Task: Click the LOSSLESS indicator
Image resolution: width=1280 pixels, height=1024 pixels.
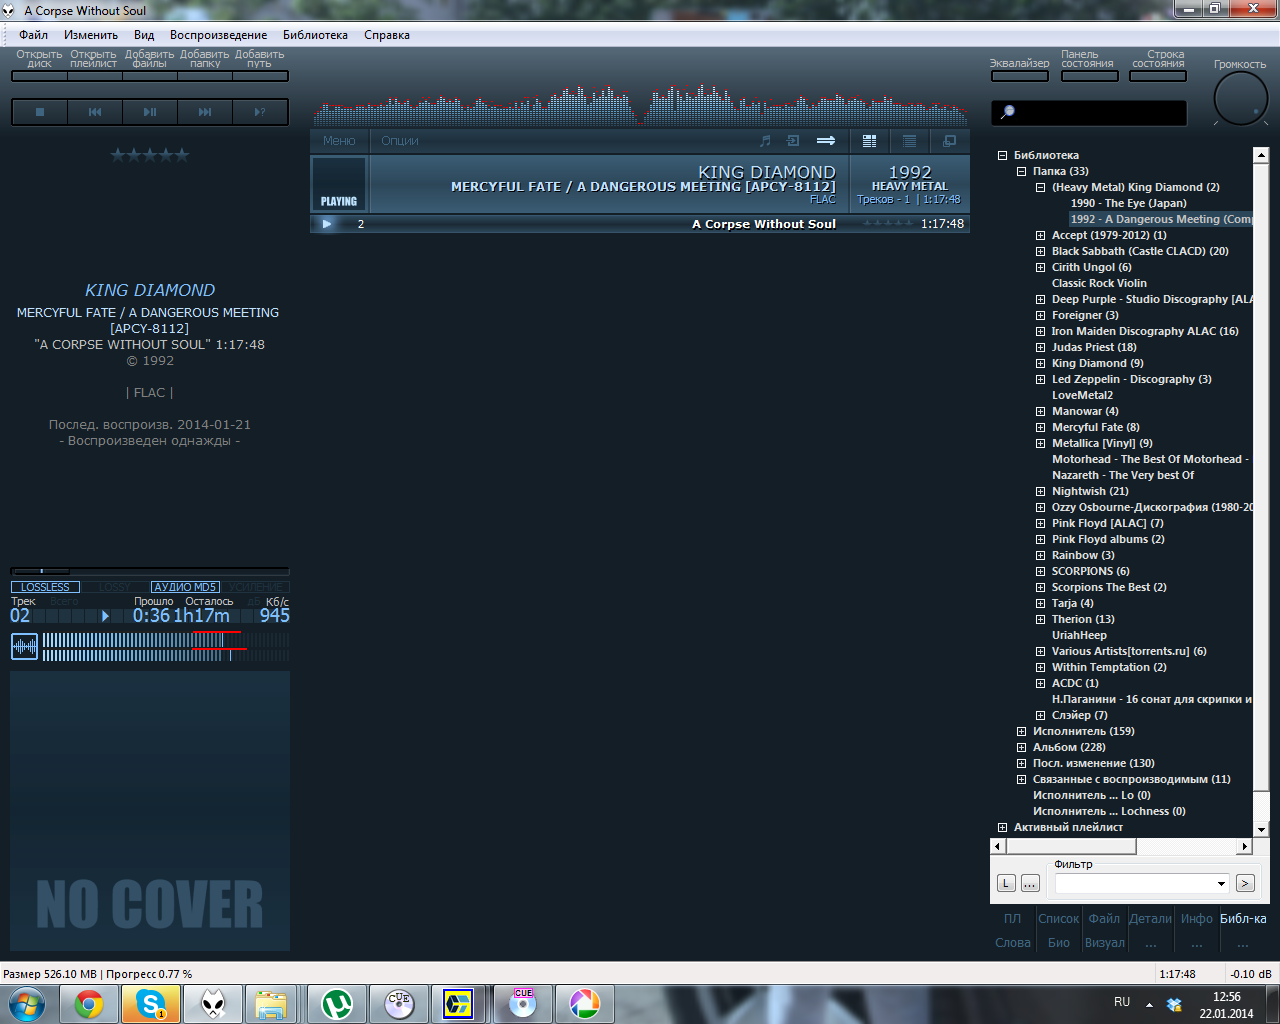Action: [45, 587]
